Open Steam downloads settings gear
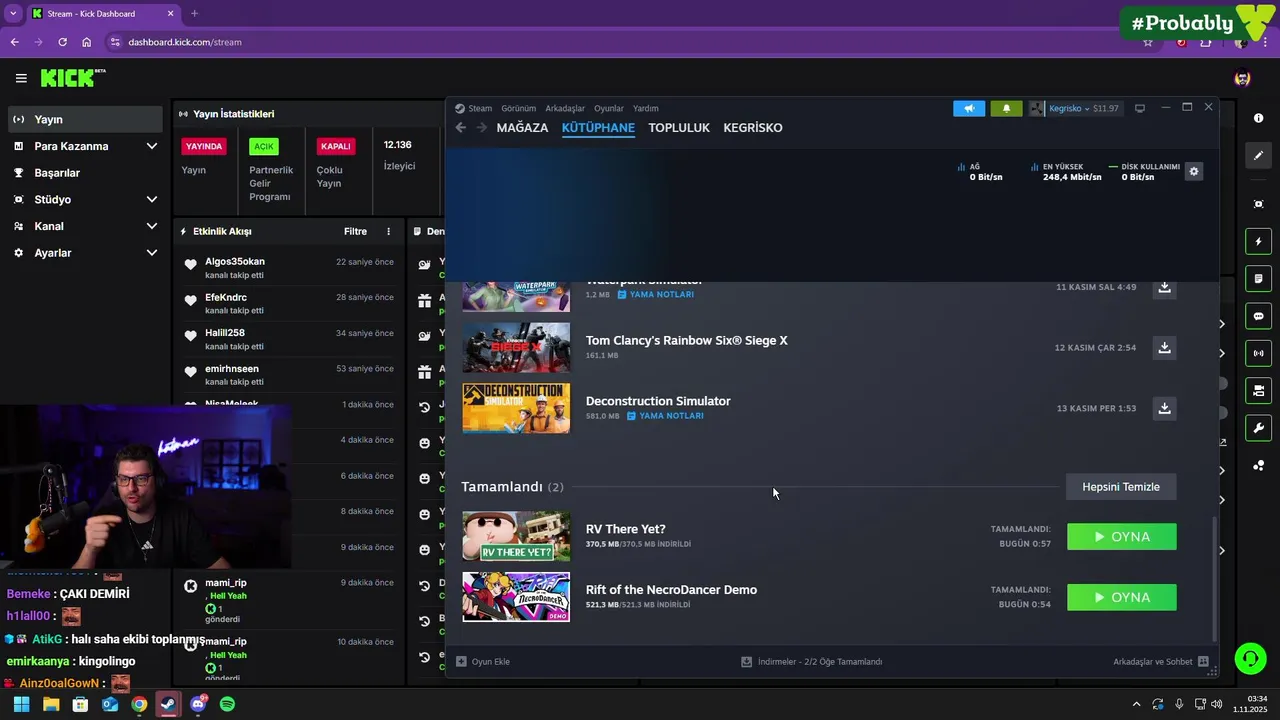Screen dimensions: 1280x720 pos(1193,171)
